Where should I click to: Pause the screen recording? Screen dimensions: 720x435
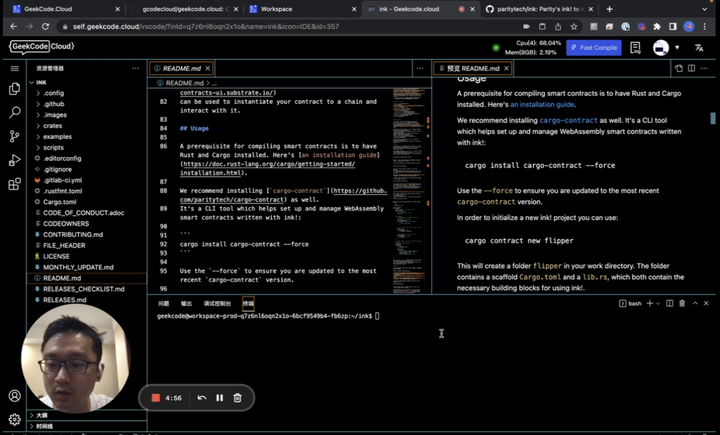coord(220,398)
